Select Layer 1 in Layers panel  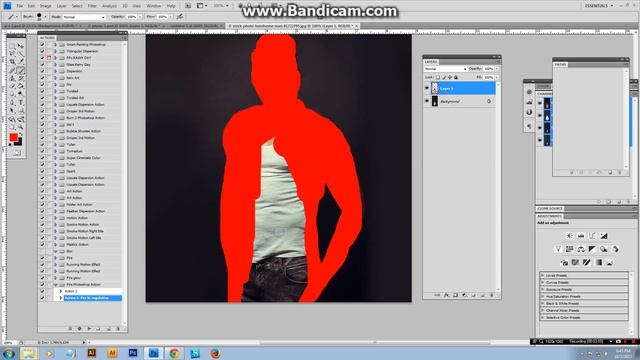click(460, 88)
